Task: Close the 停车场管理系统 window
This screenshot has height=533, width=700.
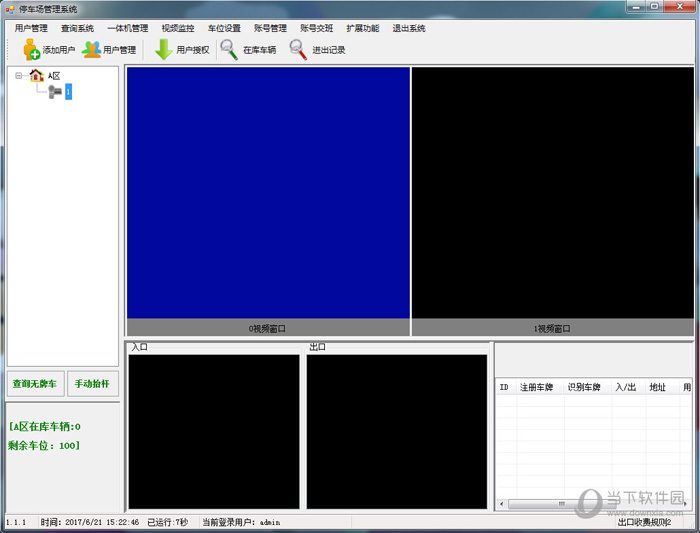Action: tap(679, 7)
